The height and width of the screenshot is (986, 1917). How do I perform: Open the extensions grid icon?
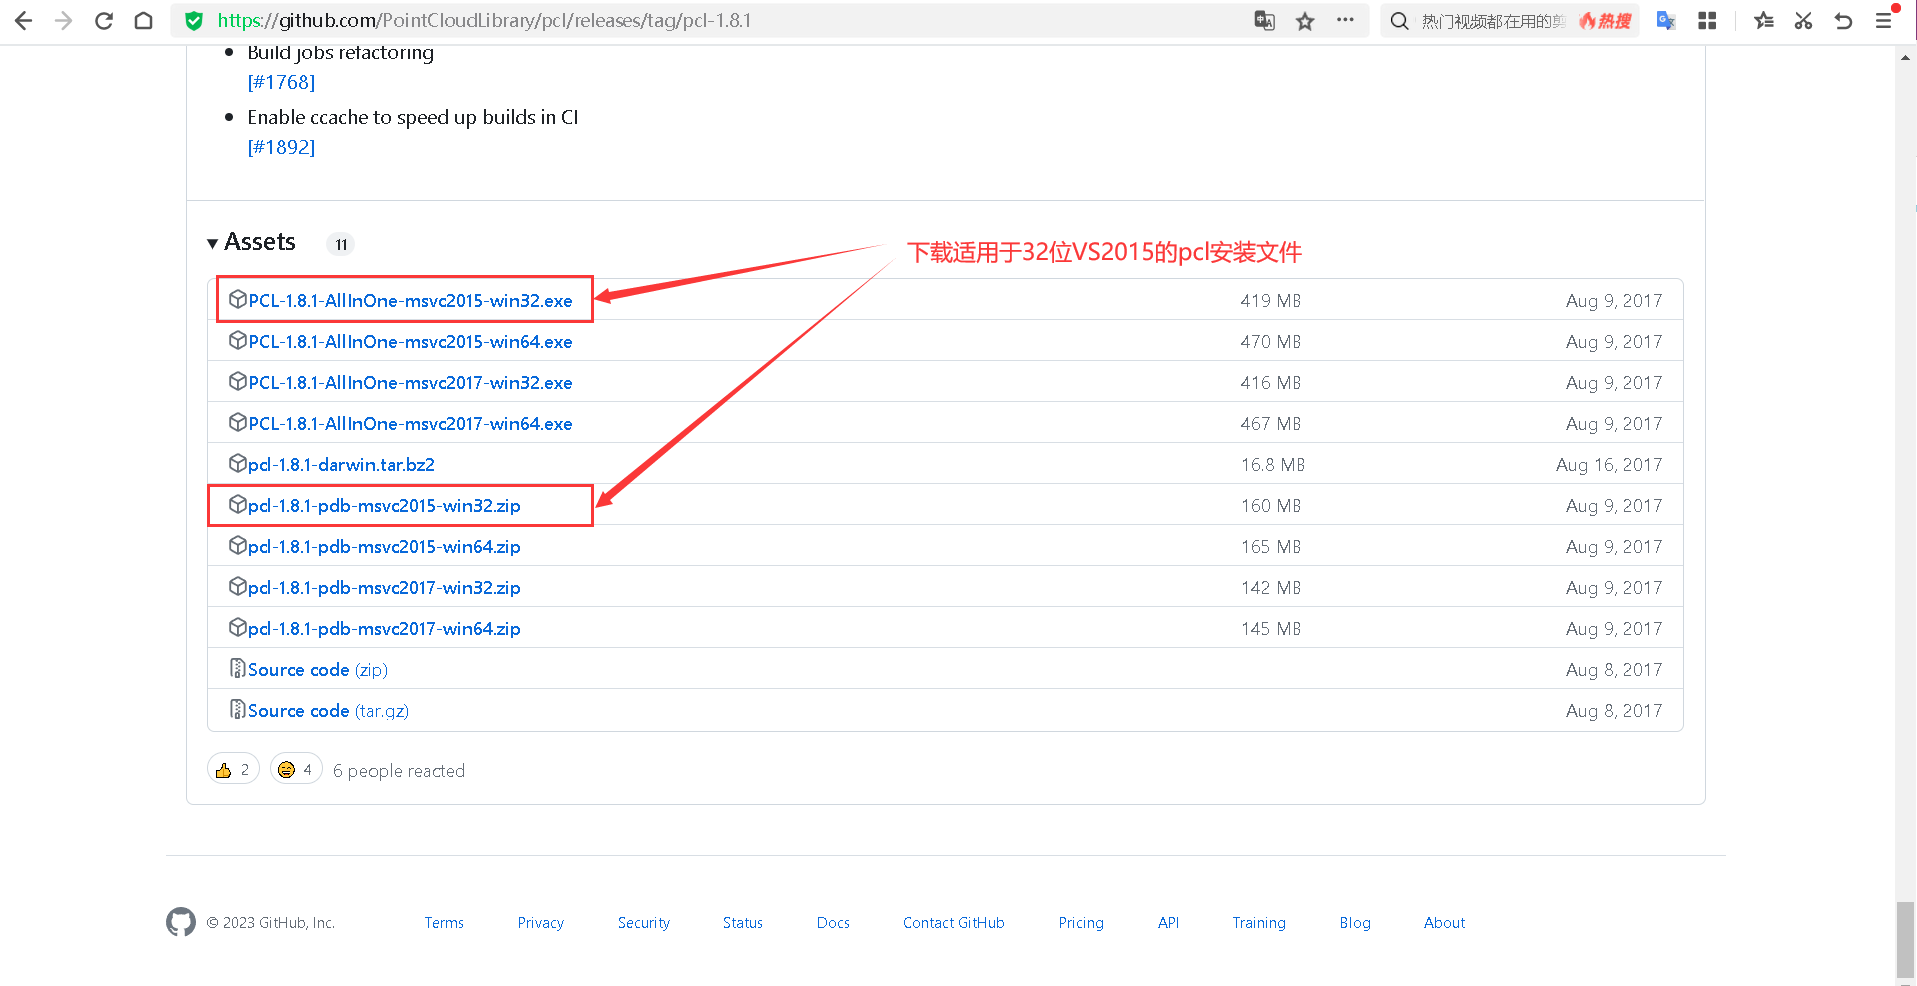pos(1707,21)
